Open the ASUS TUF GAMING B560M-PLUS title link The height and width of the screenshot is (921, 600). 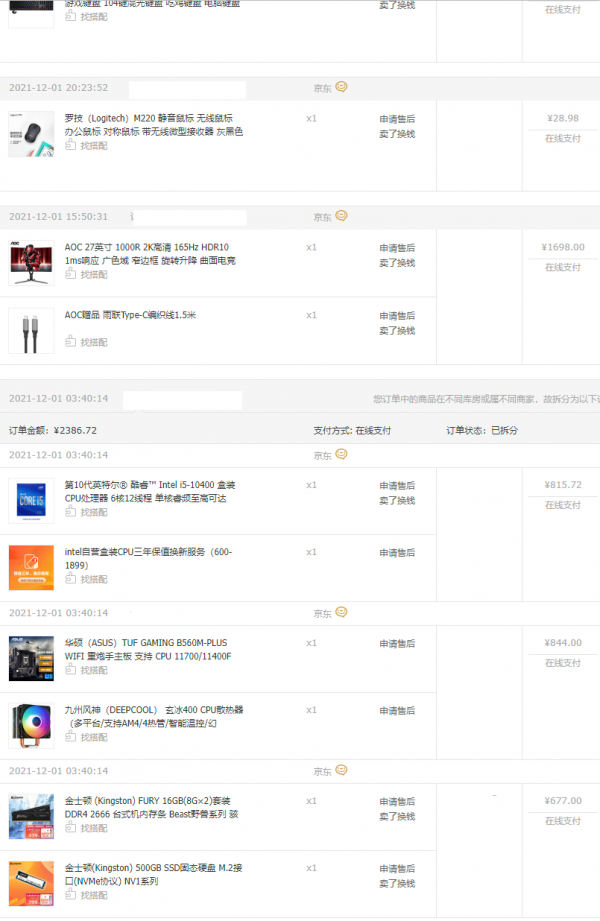[x=148, y=649]
